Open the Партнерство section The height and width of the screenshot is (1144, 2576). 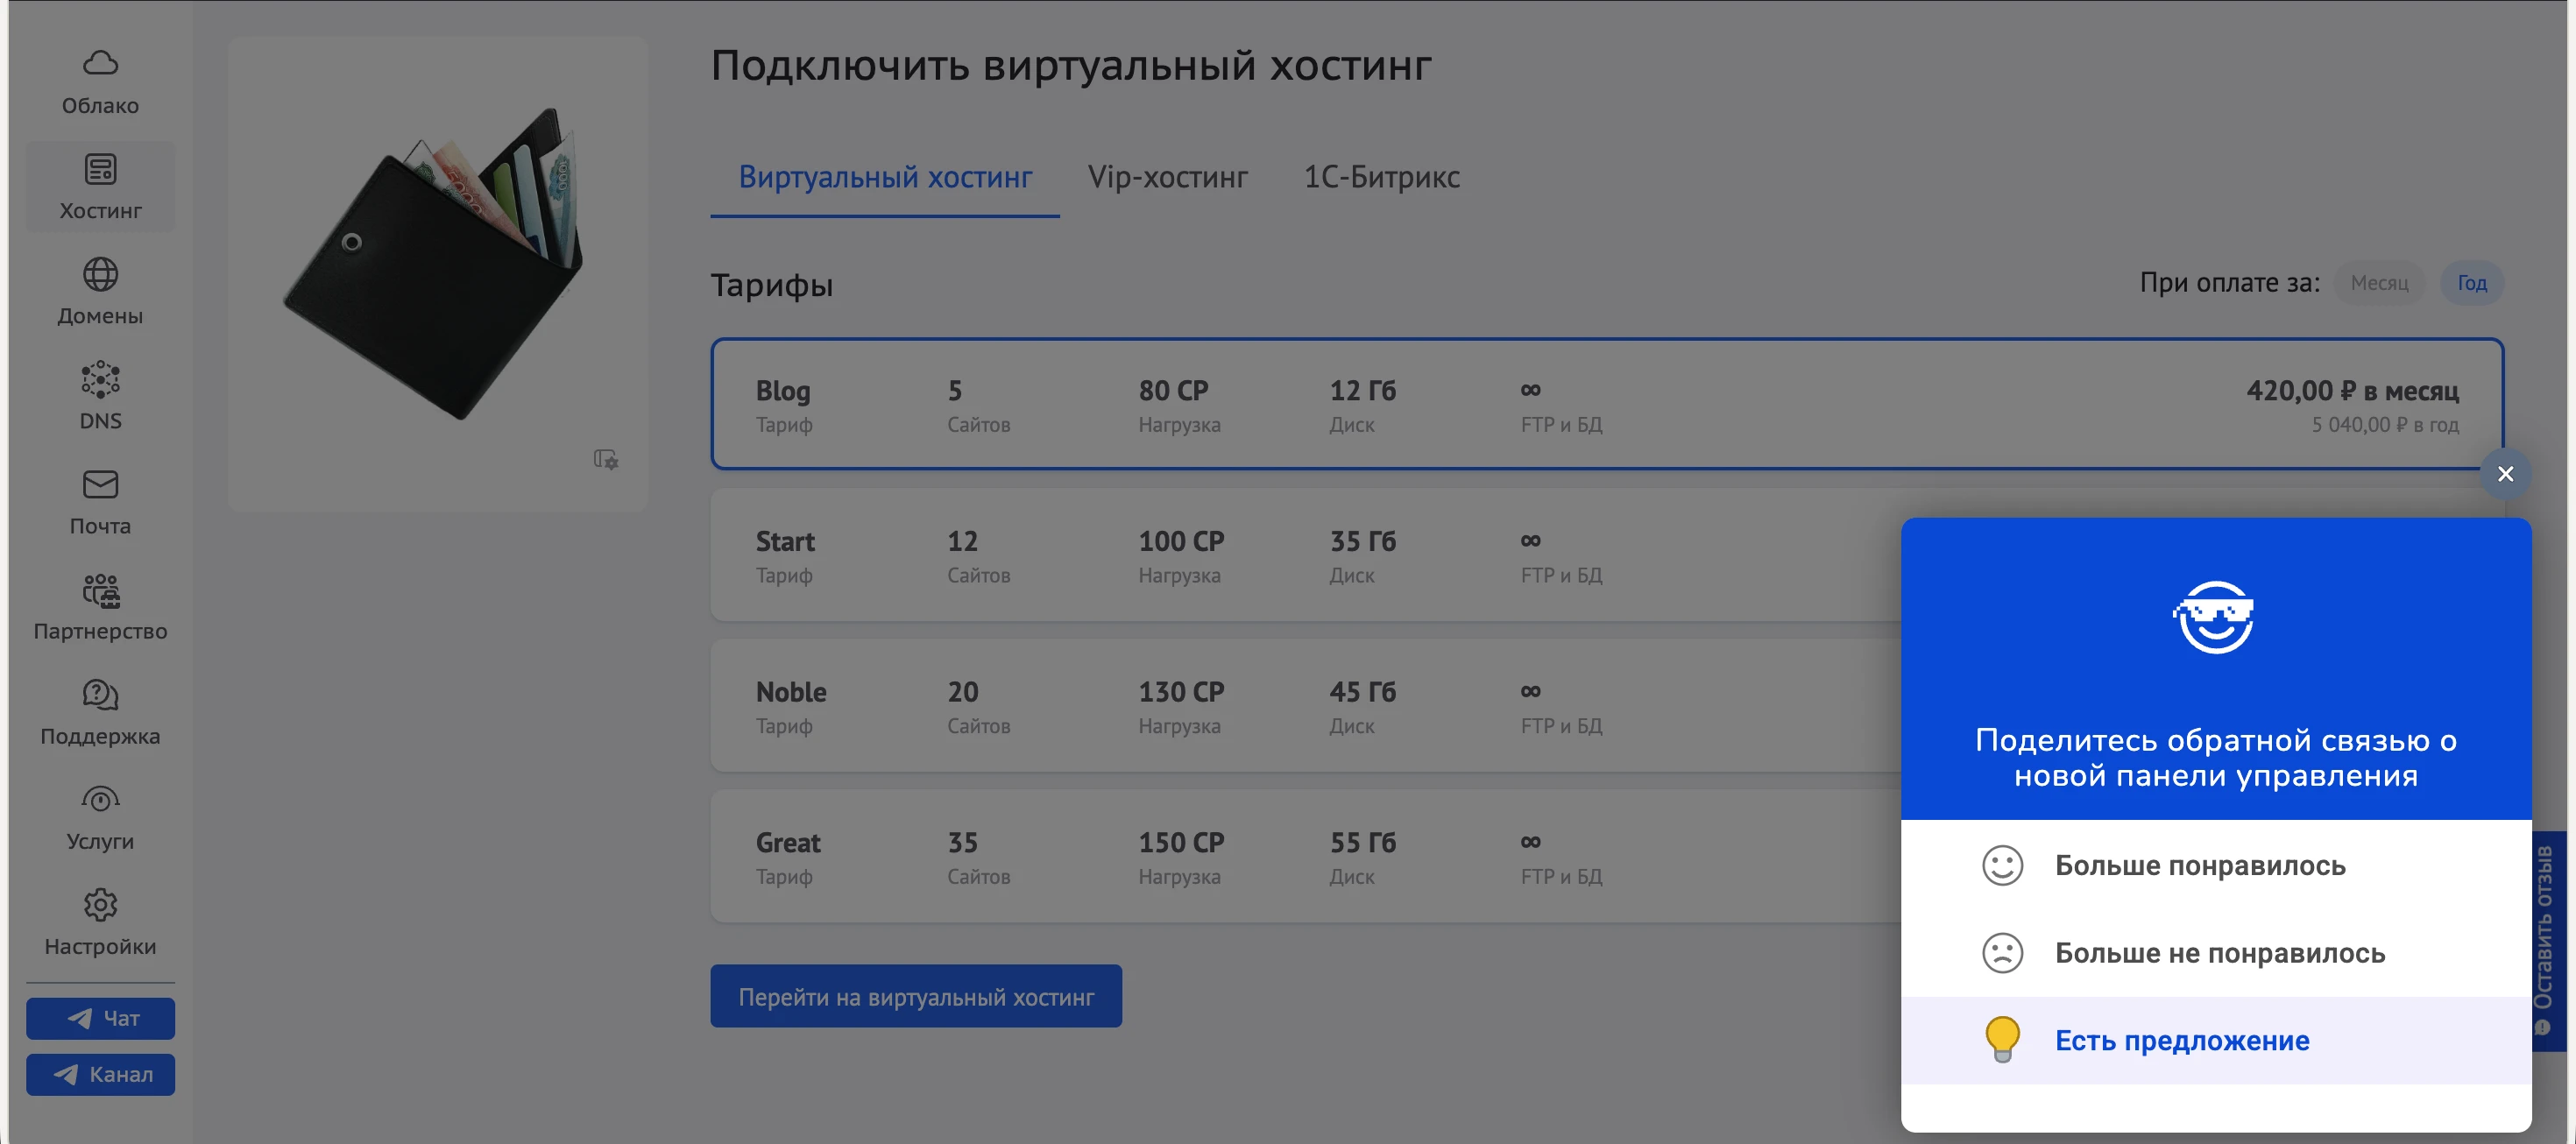coord(100,607)
